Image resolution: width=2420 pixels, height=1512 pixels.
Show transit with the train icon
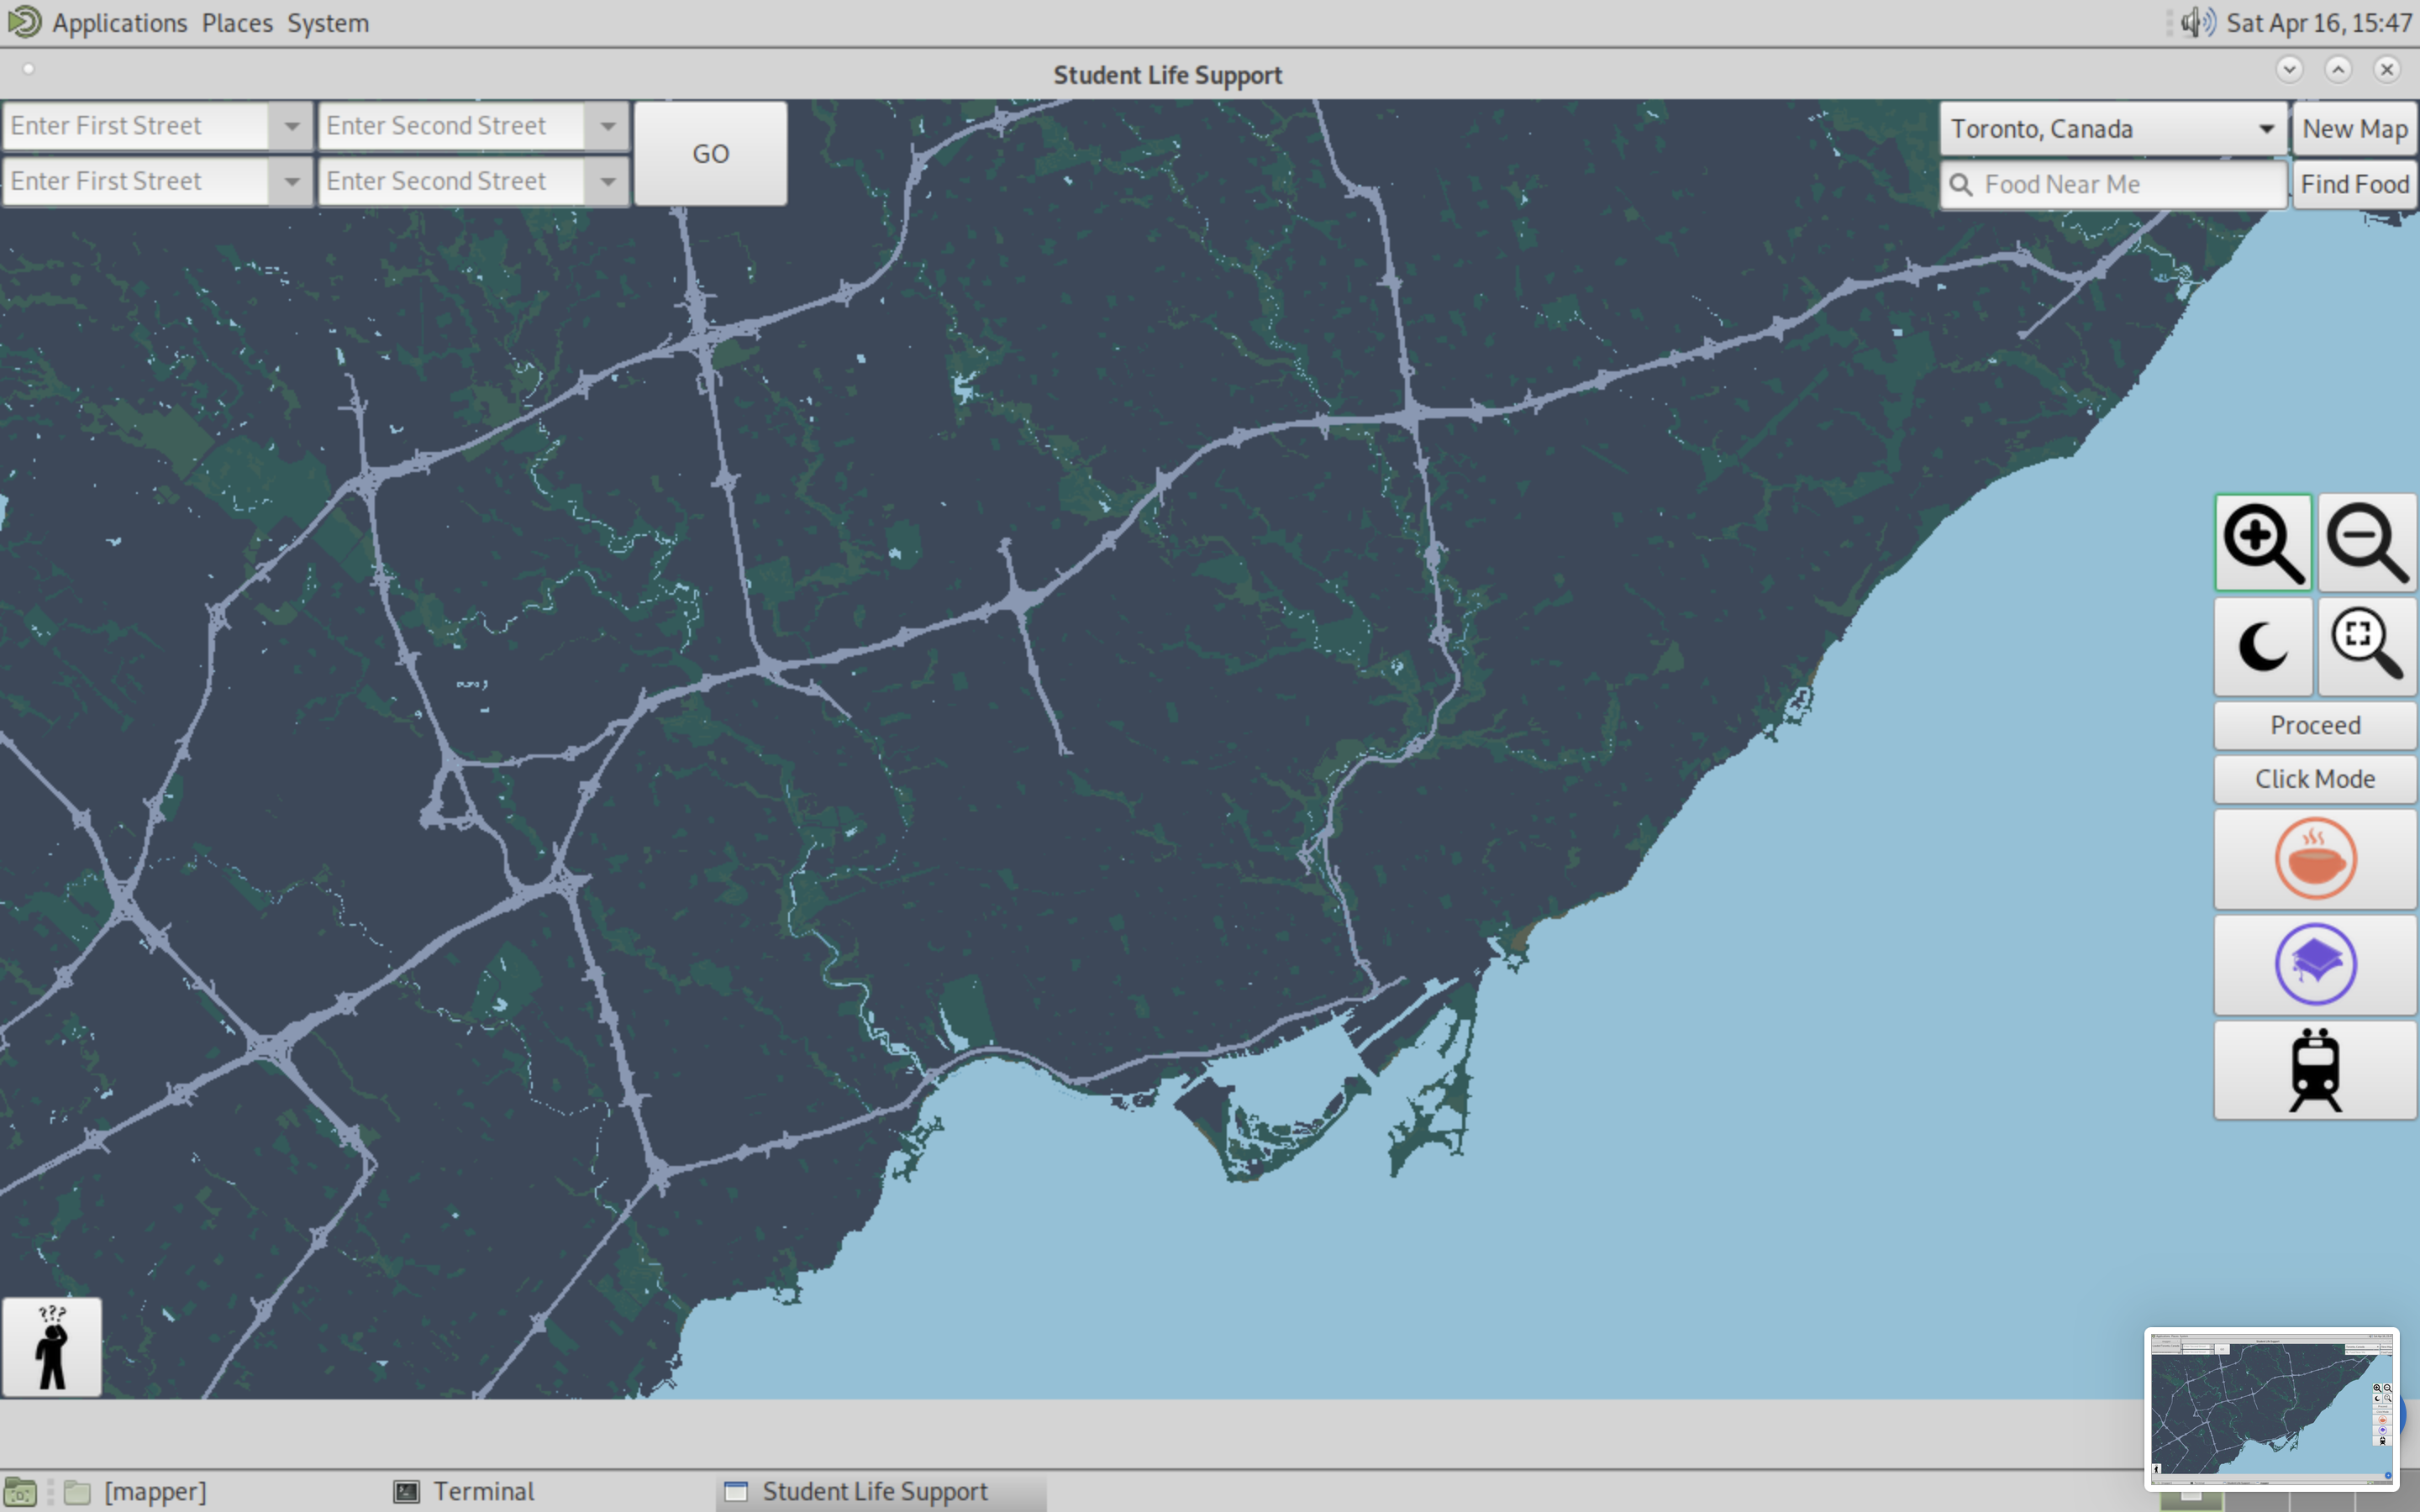pos(2314,1070)
